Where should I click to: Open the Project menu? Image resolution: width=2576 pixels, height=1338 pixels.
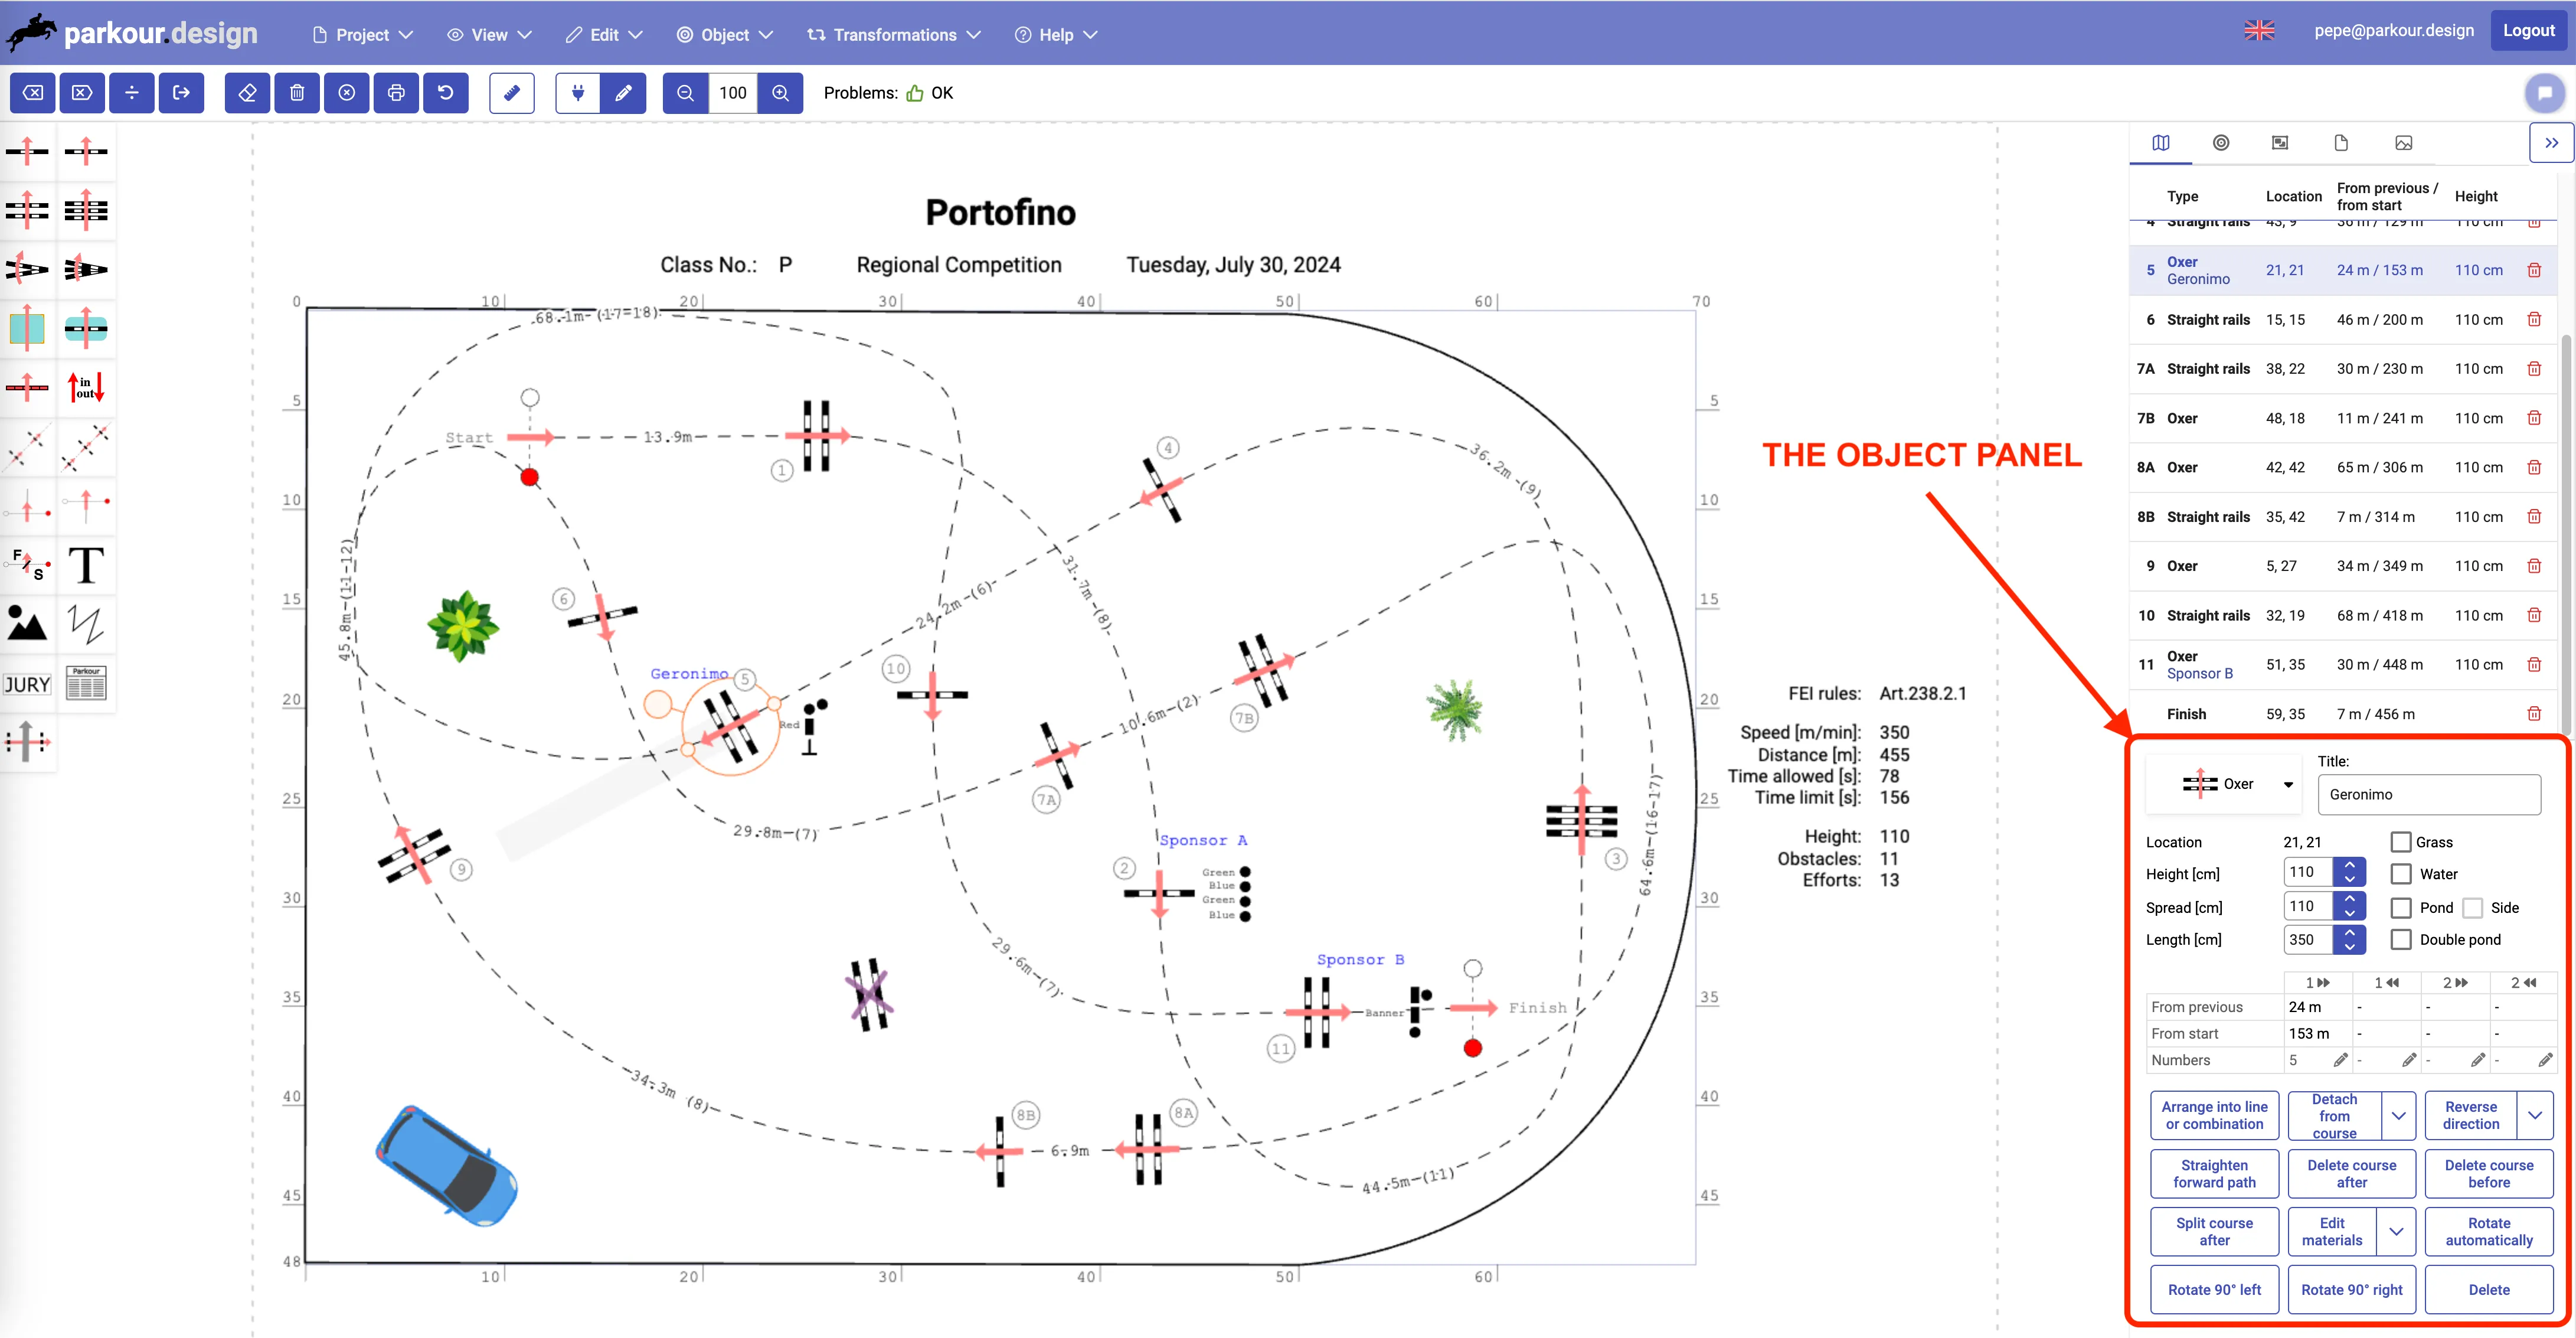click(x=362, y=35)
